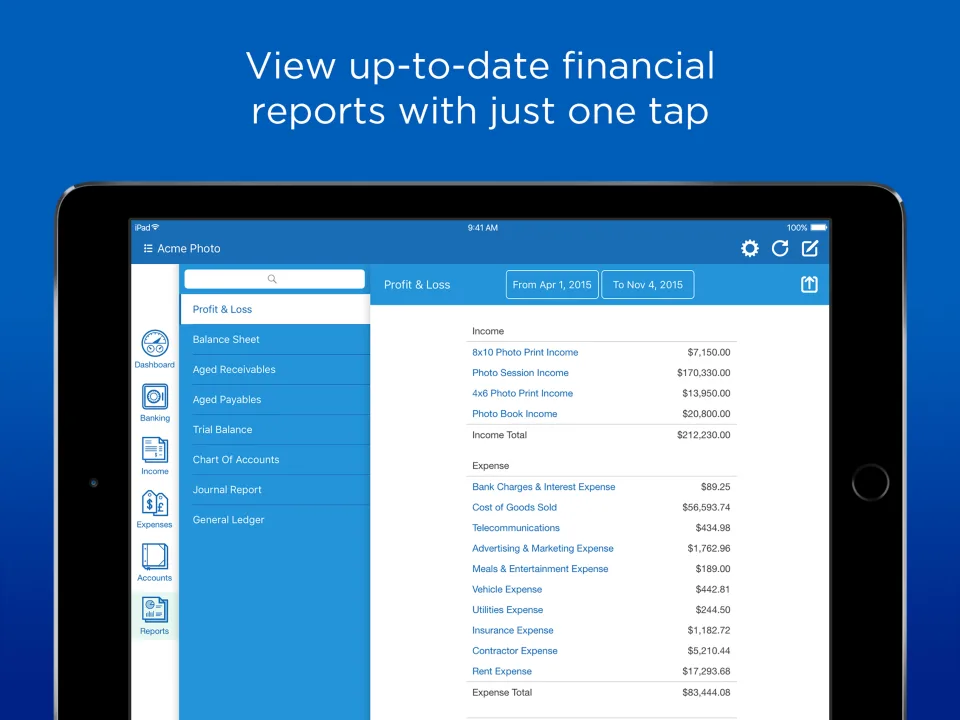The image size is (960, 720).
Task: Open the Journal Report entry
Action: 276,489
